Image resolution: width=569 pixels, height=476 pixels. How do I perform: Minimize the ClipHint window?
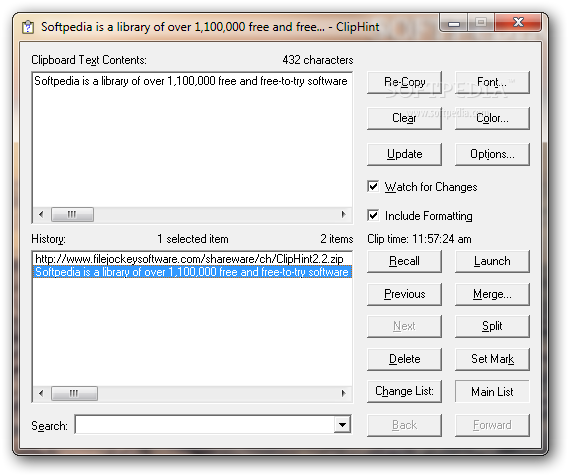(x=454, y=23)
